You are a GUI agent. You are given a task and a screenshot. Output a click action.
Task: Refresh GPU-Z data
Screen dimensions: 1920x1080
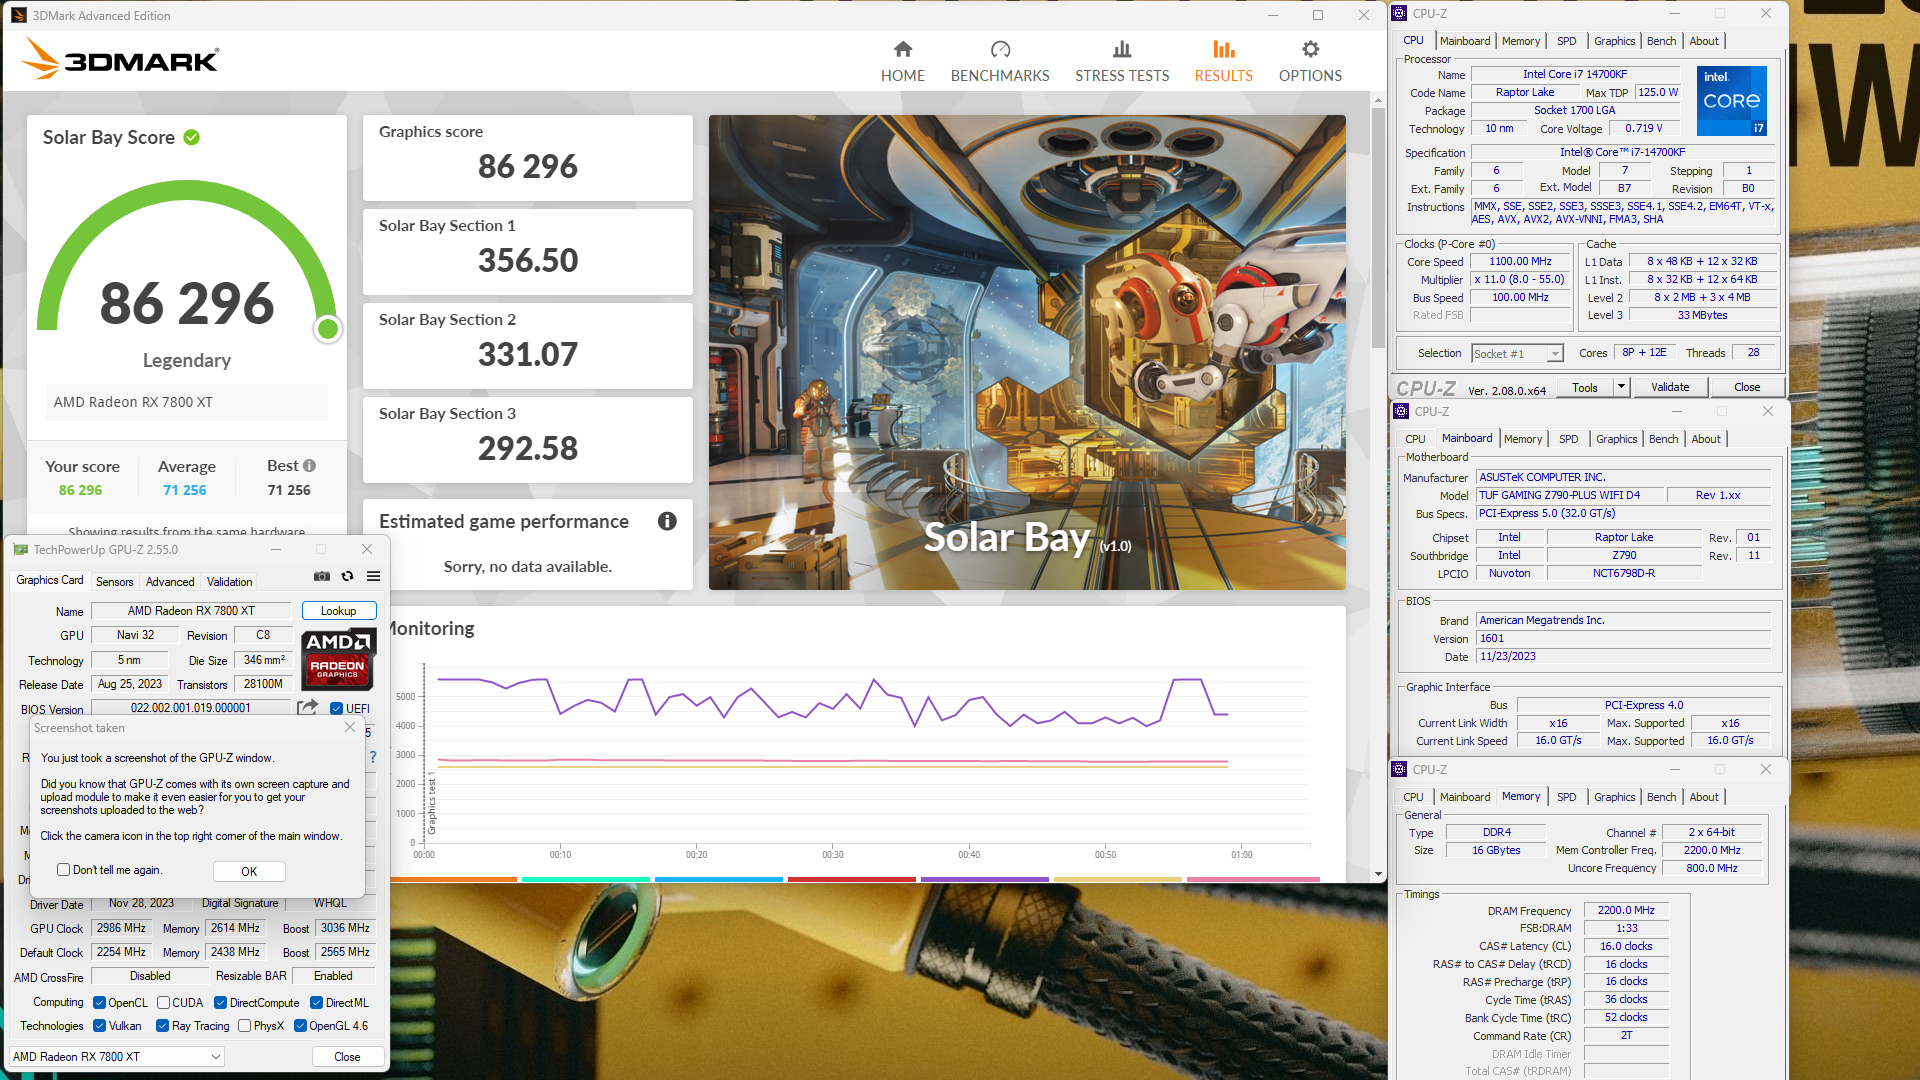tap(347, 576)
